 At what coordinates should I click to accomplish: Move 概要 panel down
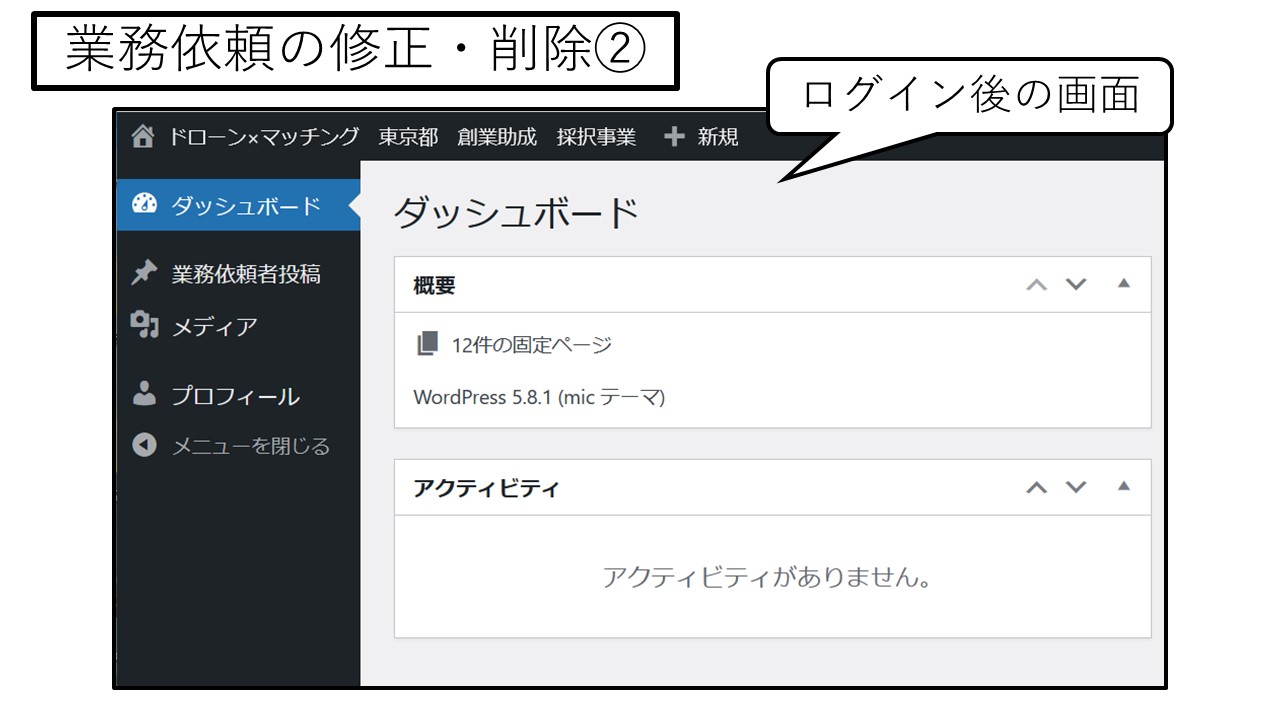pyautogui.click(x=1076, y=284)
